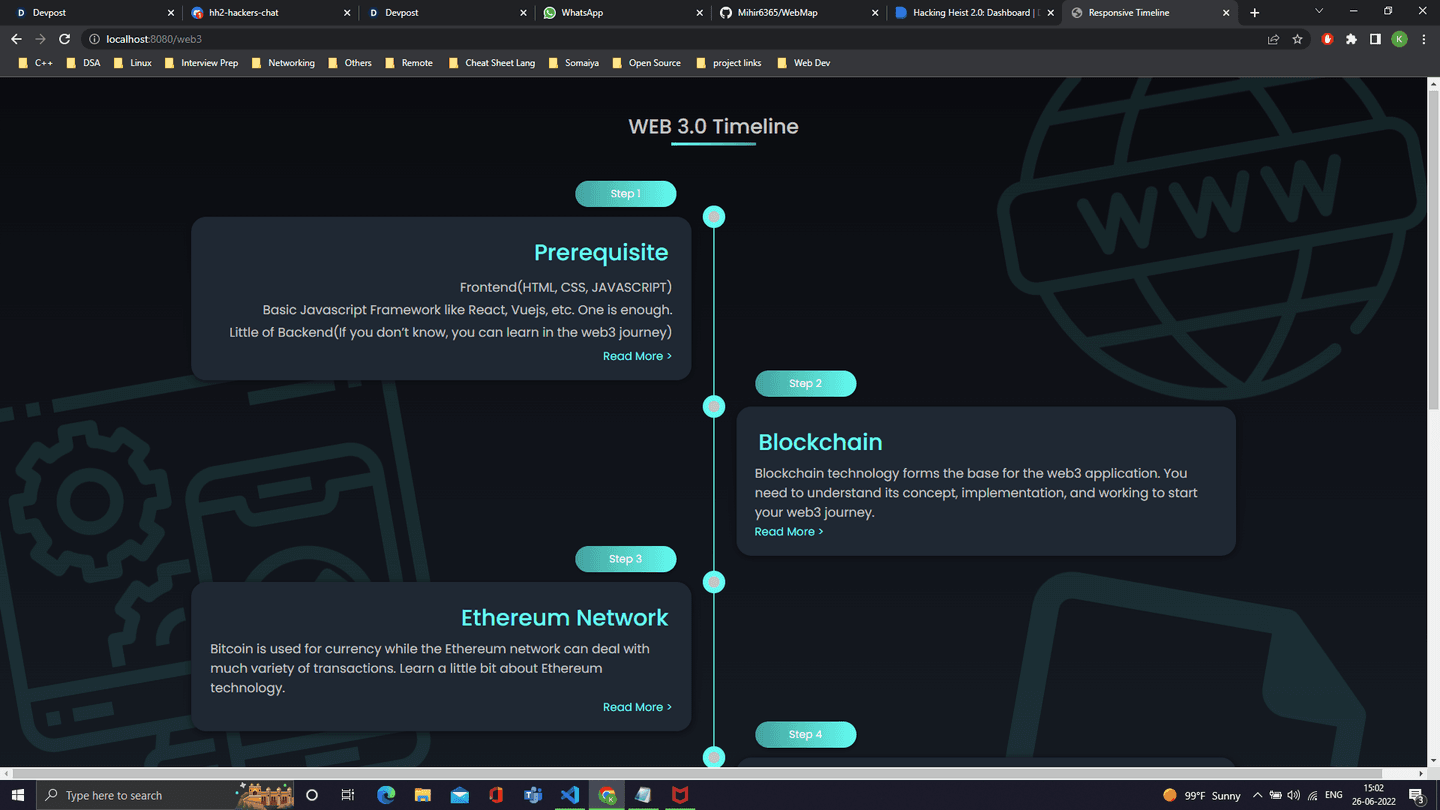This screenshot has height=810, width=1440.
Task: Open the Web Dev bookmark folder
Action: coord(803,62)
